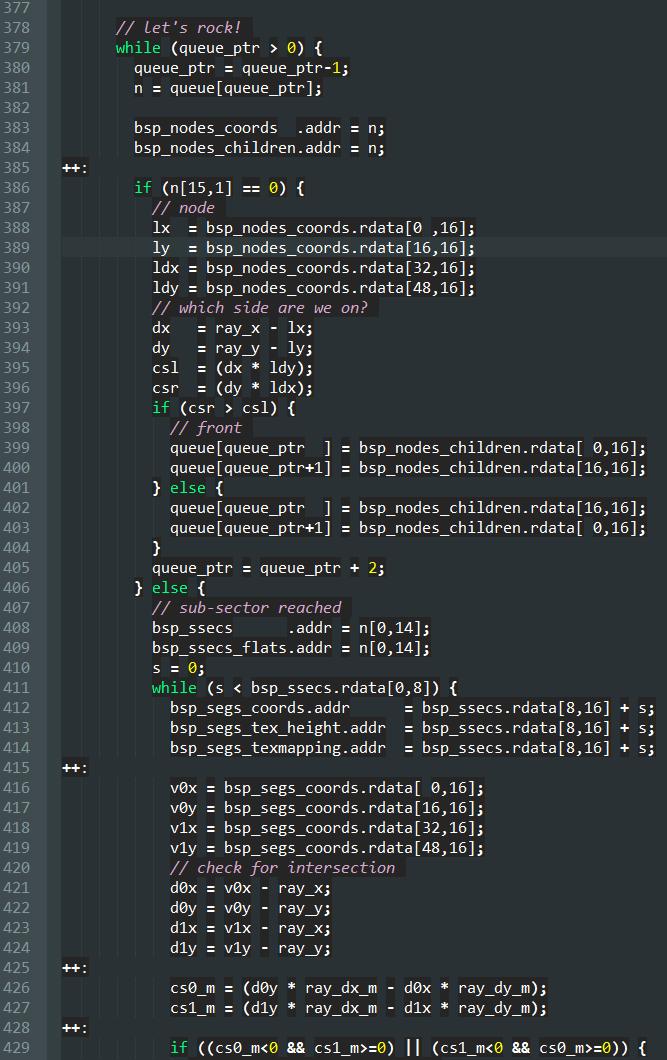The image size is (667, 1060).
Task: Click line 399 queue[queue_ptr ] assignment
Action: 408,448
